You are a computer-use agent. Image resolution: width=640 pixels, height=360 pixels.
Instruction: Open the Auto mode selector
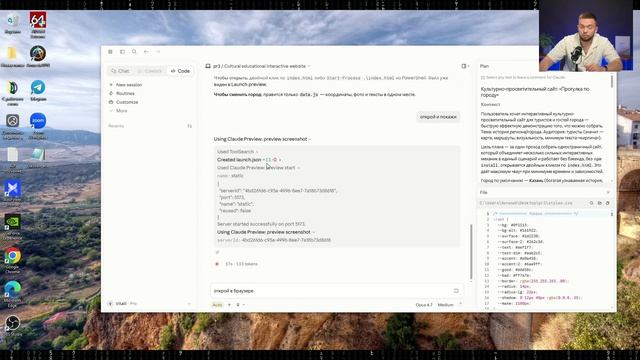(x=217, y=305)
